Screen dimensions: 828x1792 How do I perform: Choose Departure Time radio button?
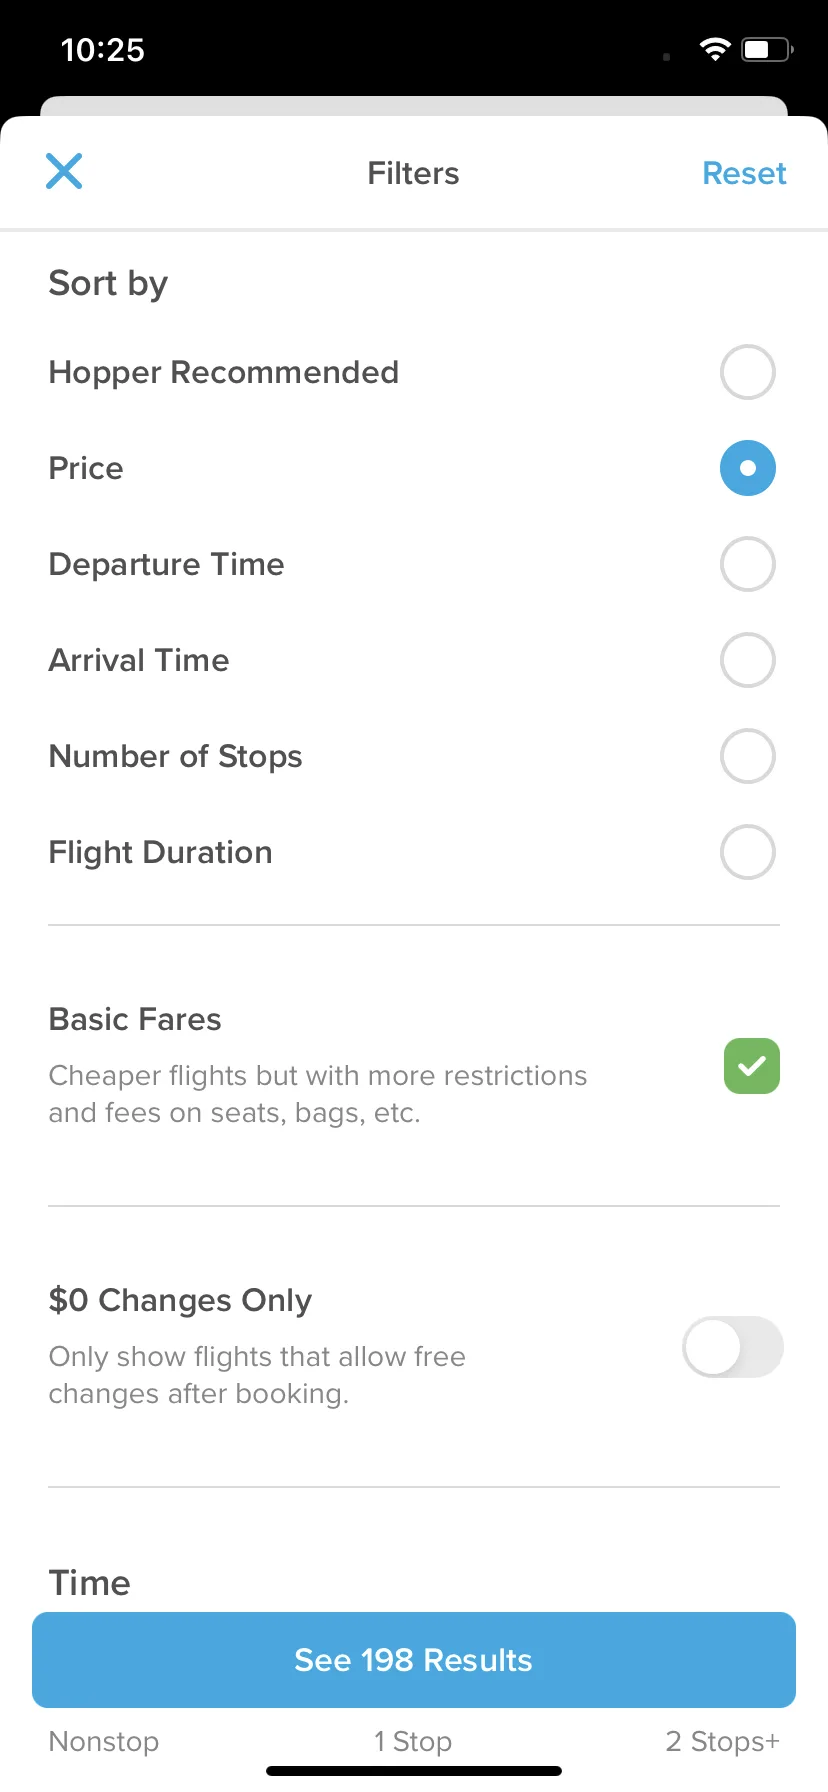click(747, 564)
